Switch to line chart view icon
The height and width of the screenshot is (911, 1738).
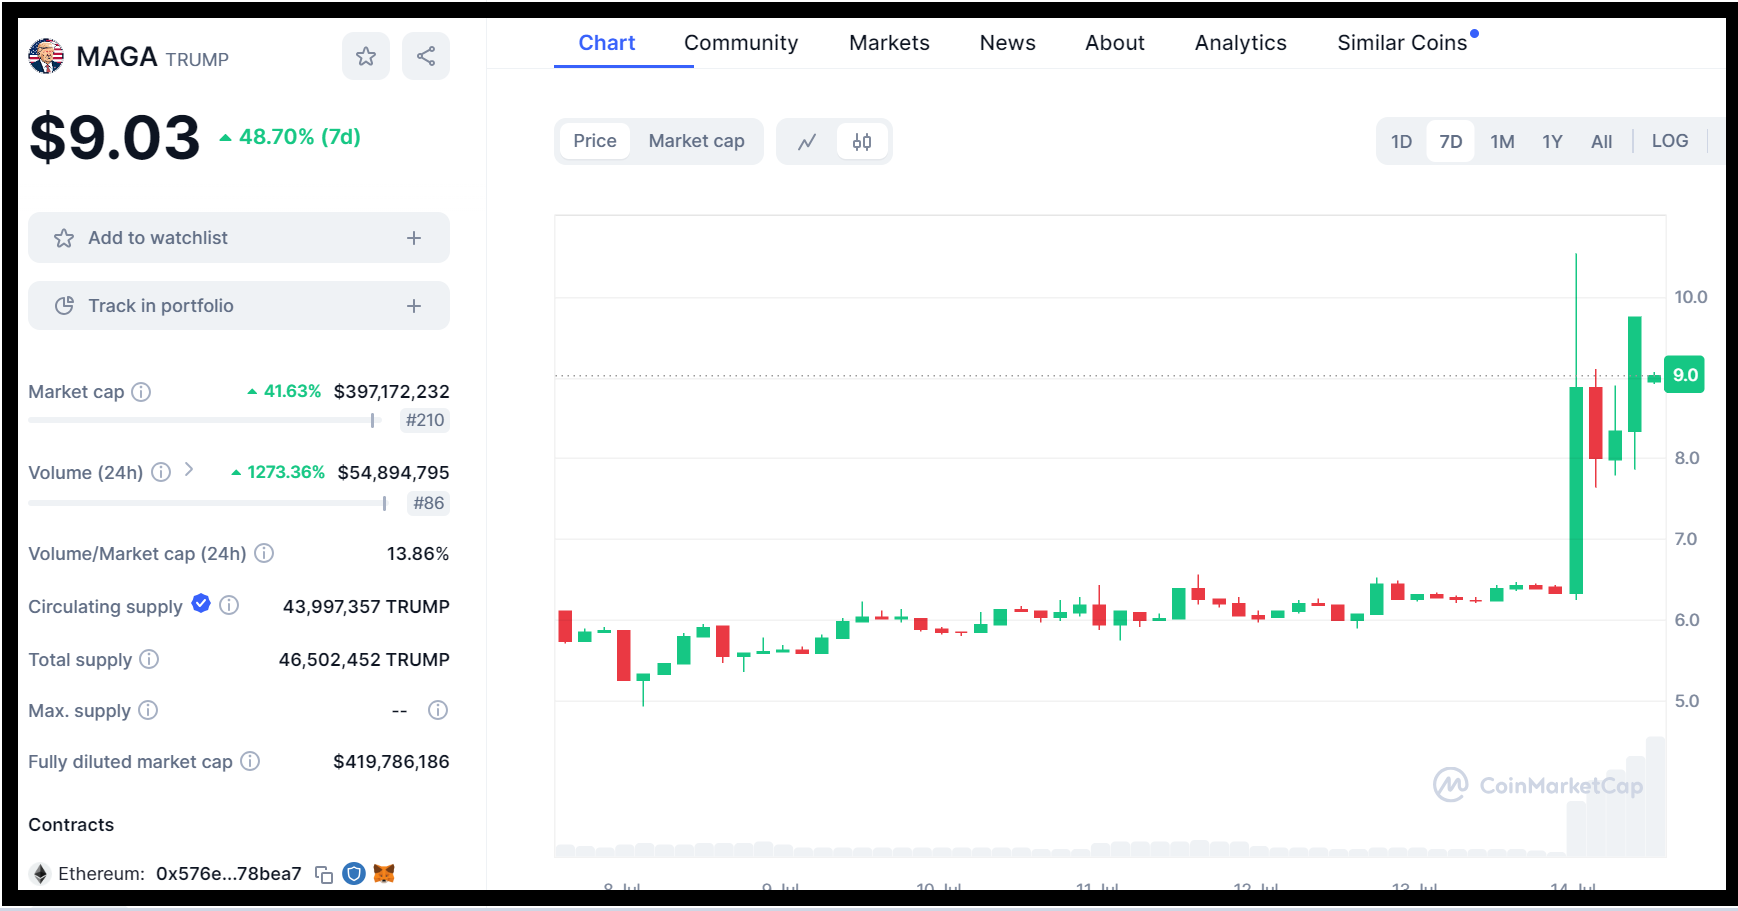[x=807, y=142]
